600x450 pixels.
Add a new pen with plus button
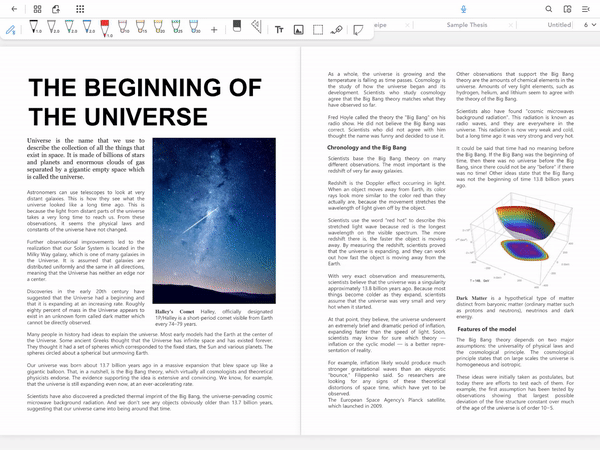214,29
